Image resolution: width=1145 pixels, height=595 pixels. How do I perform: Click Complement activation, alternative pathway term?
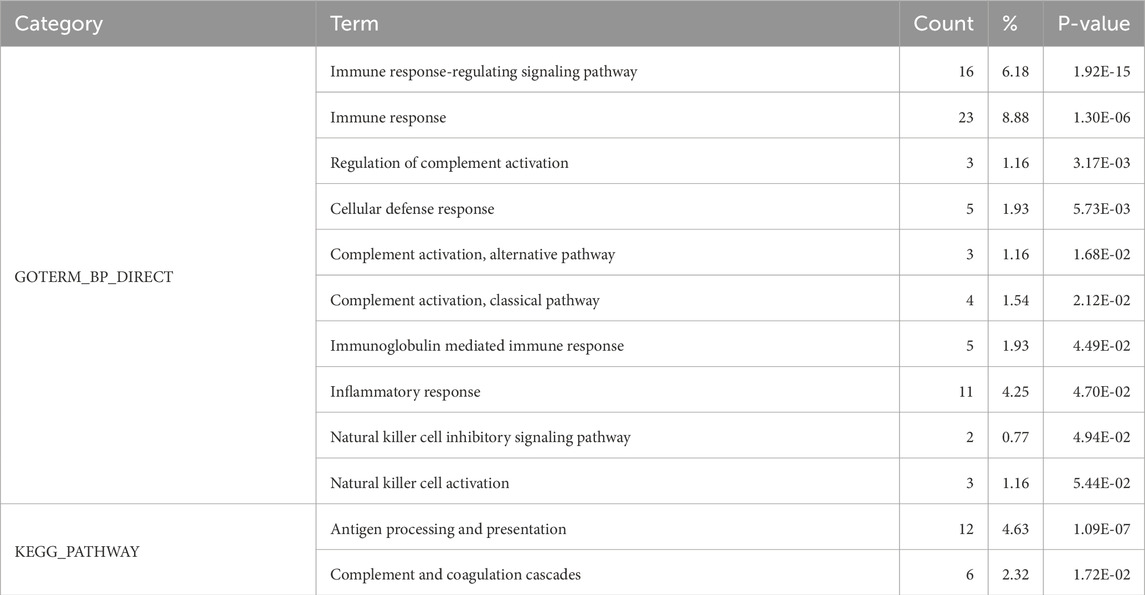472,254
